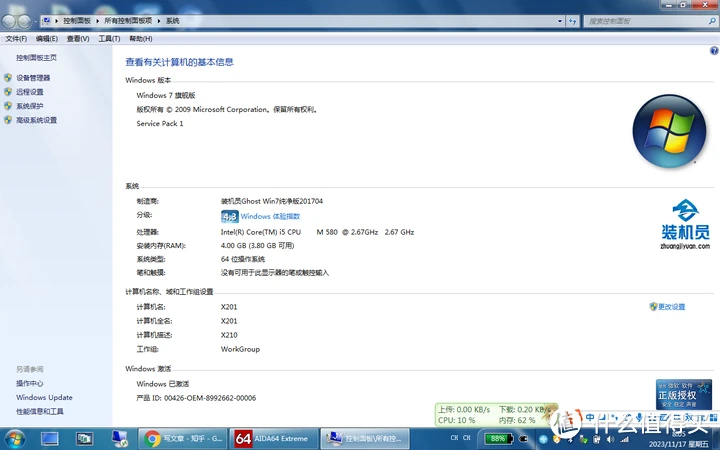Open Windows 体验指数 link
720x450 pixels.
tap(270, 216)
